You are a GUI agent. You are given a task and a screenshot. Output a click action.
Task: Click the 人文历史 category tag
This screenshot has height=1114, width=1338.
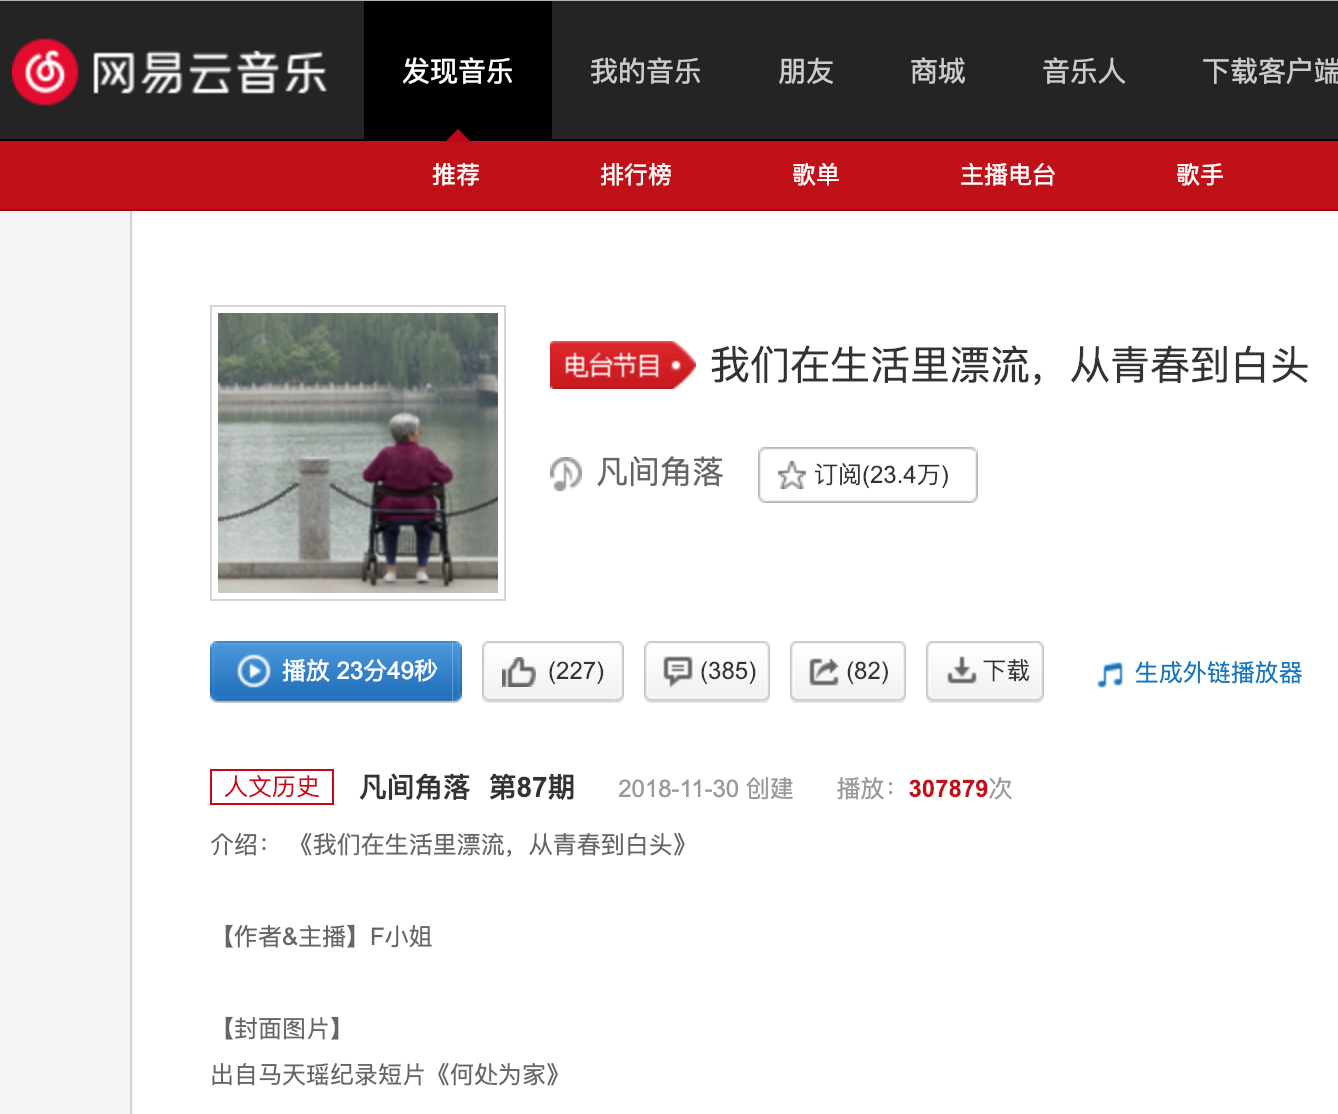272,787
